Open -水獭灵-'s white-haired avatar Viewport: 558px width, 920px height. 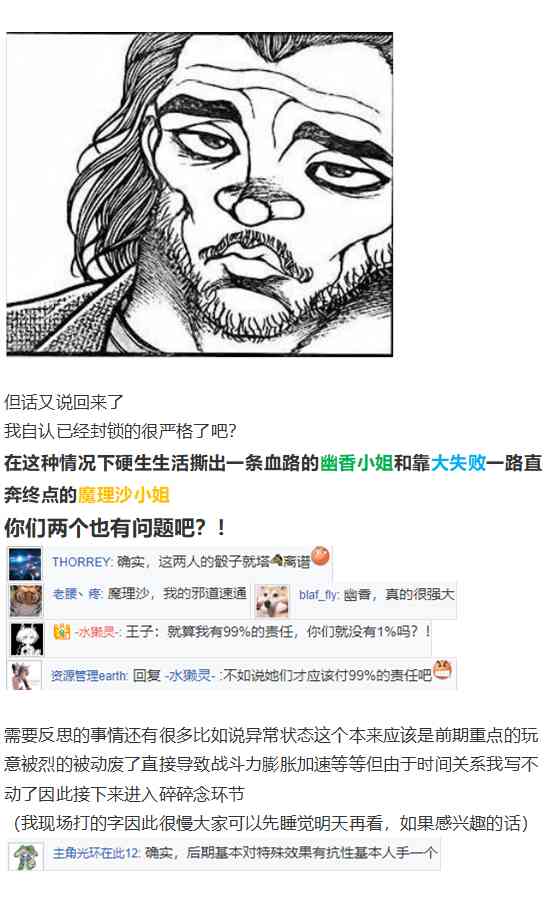[27, 639]
